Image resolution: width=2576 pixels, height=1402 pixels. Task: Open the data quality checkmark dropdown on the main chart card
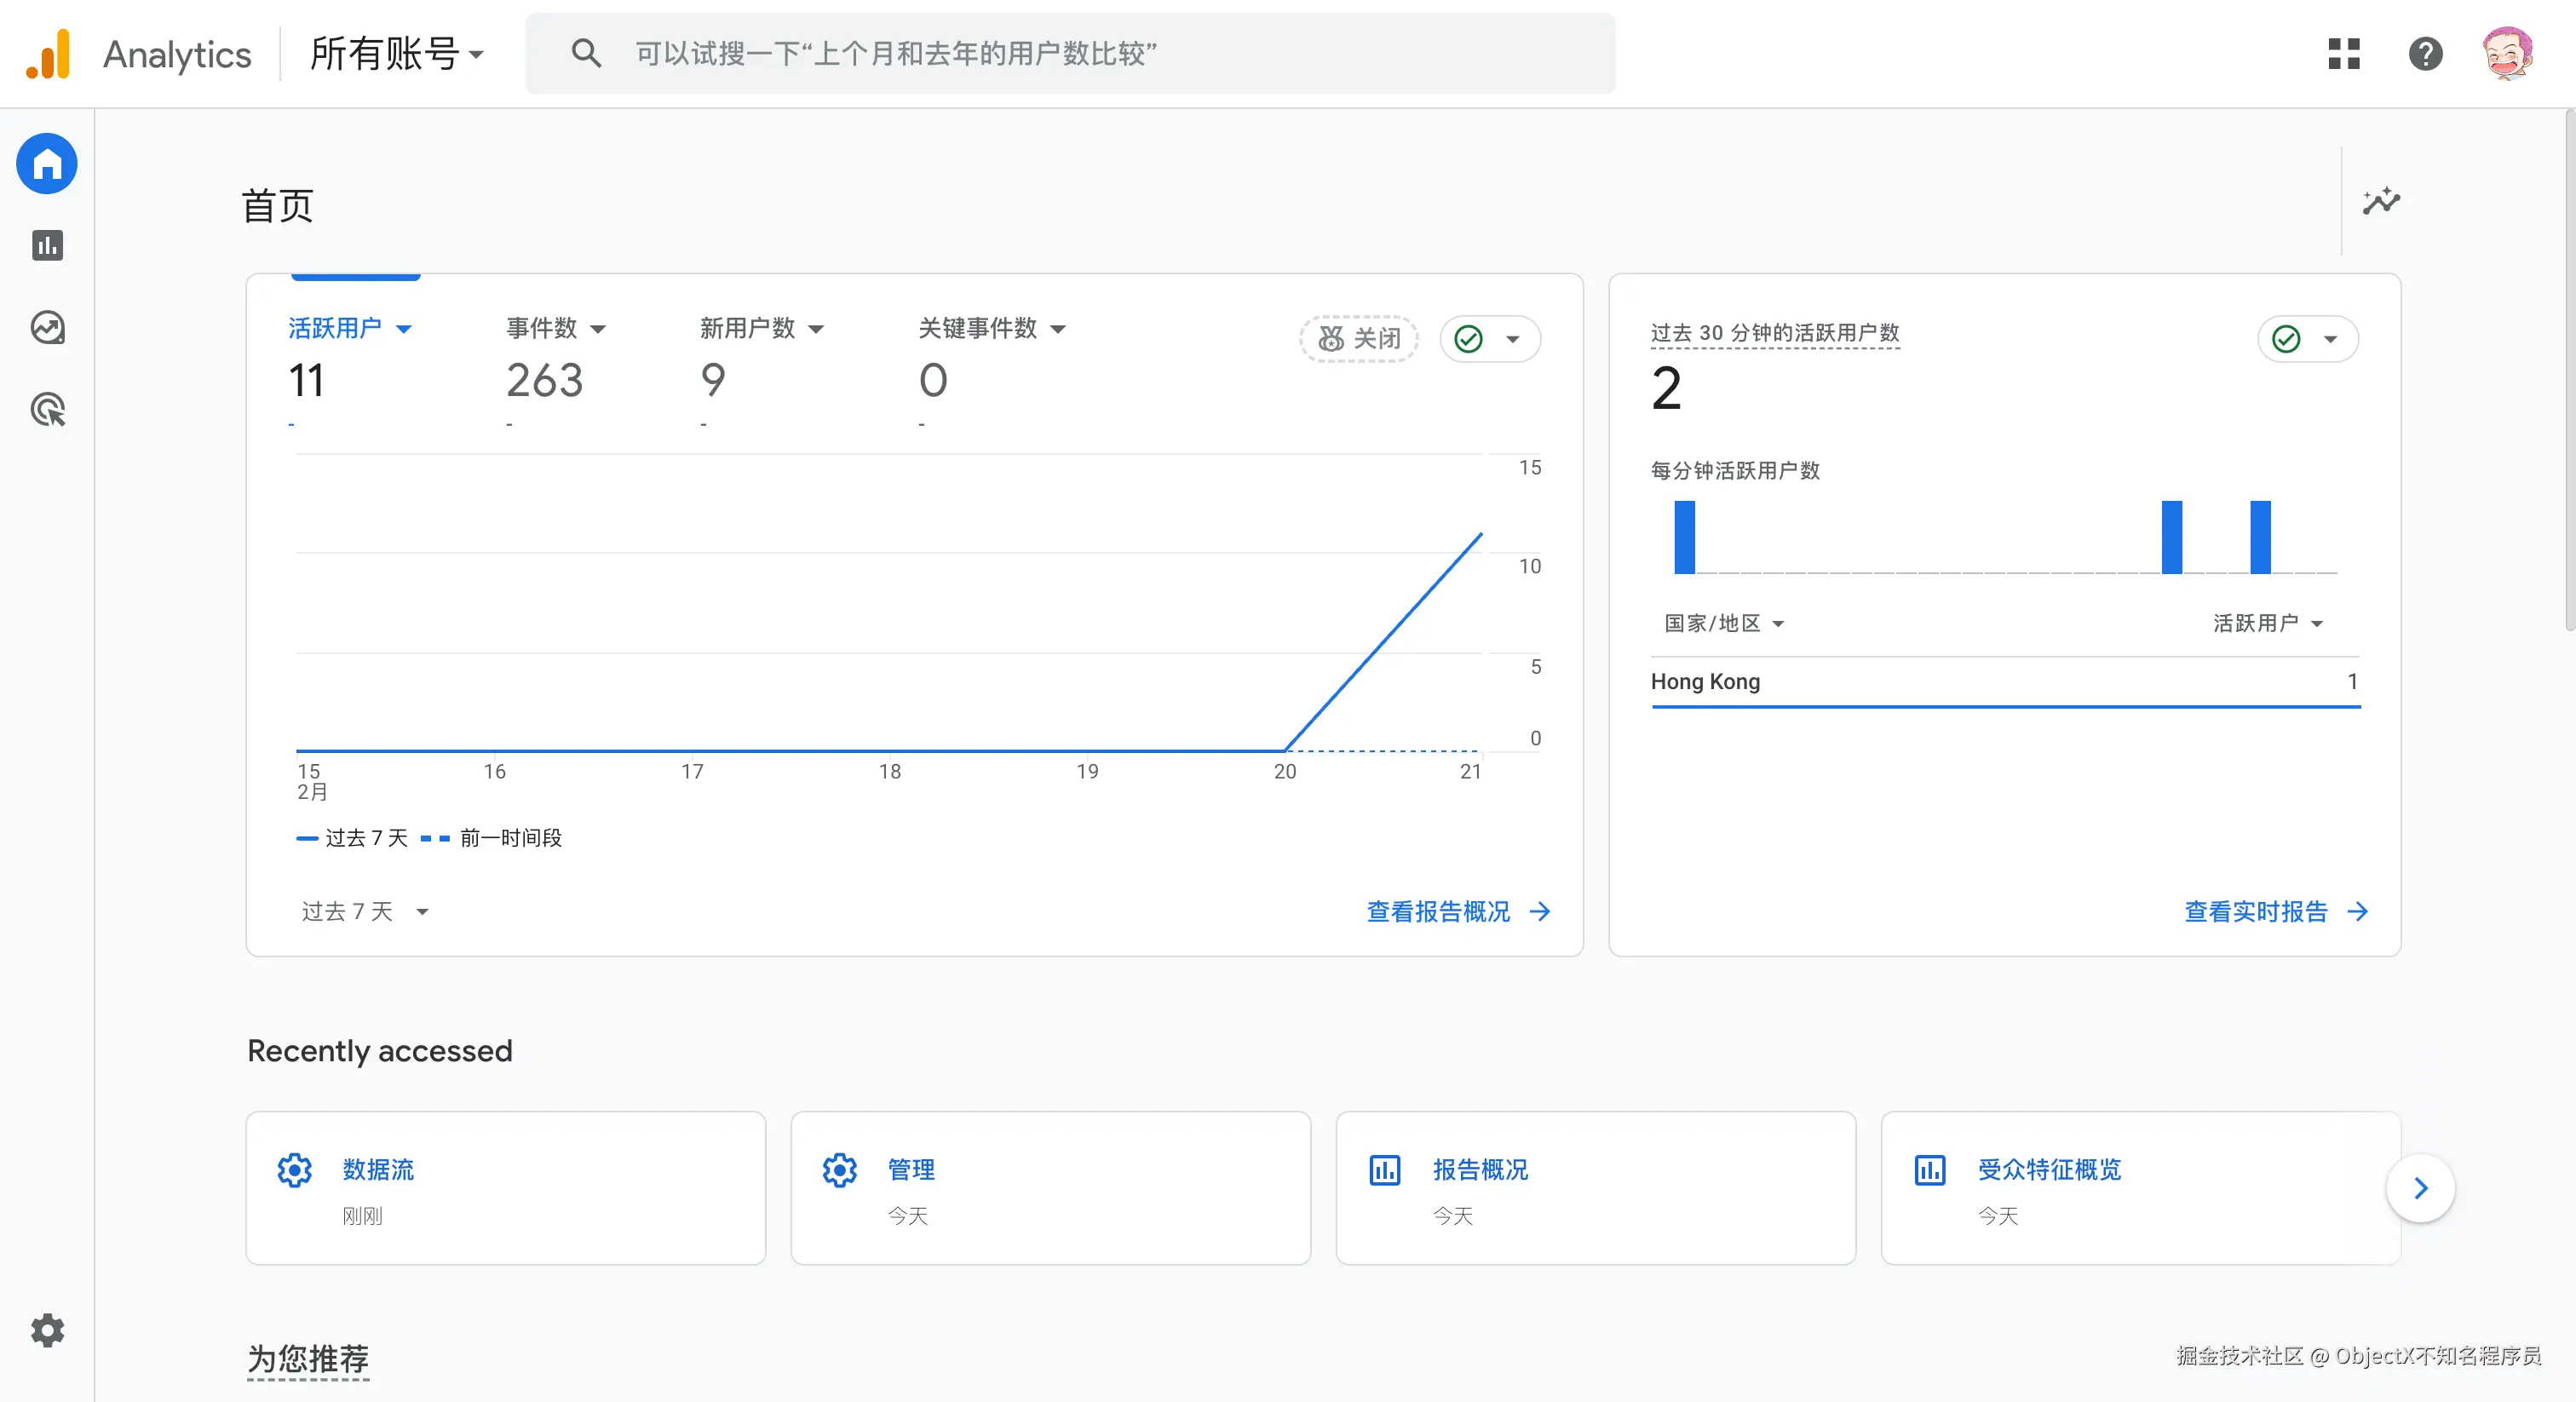(x=1490, y=339)
